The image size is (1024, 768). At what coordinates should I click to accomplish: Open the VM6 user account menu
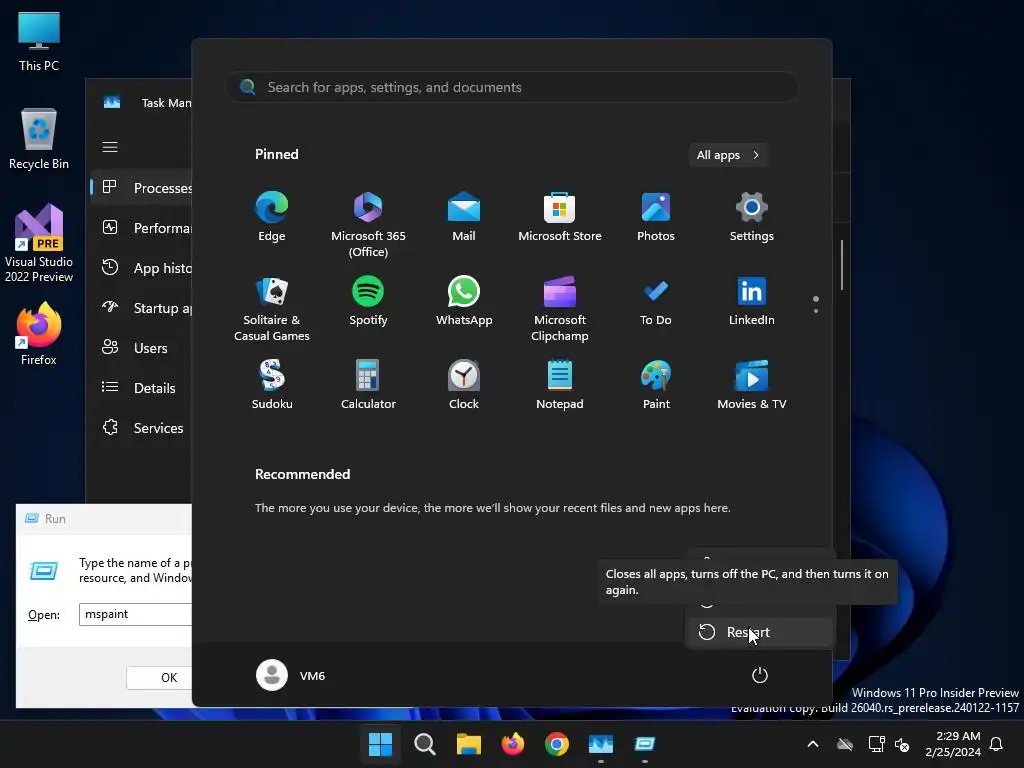coord(291,675)
